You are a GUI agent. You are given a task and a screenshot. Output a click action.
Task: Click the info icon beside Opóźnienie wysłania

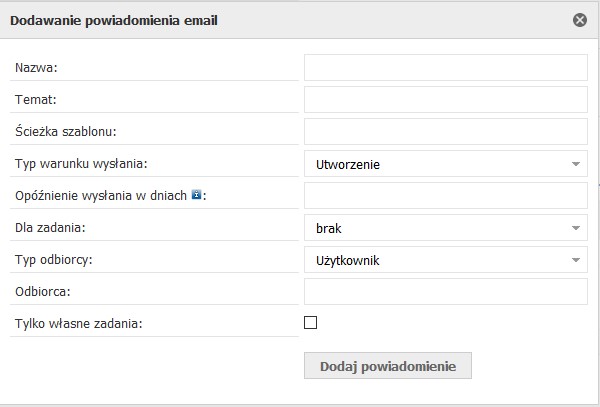196,194
